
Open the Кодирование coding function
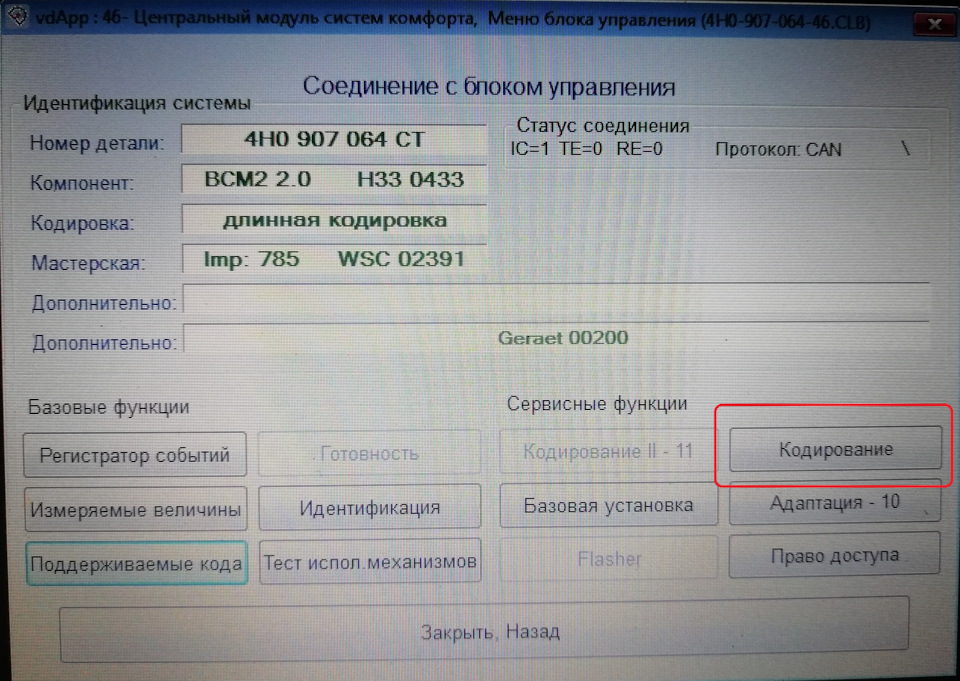coord(835,449)
